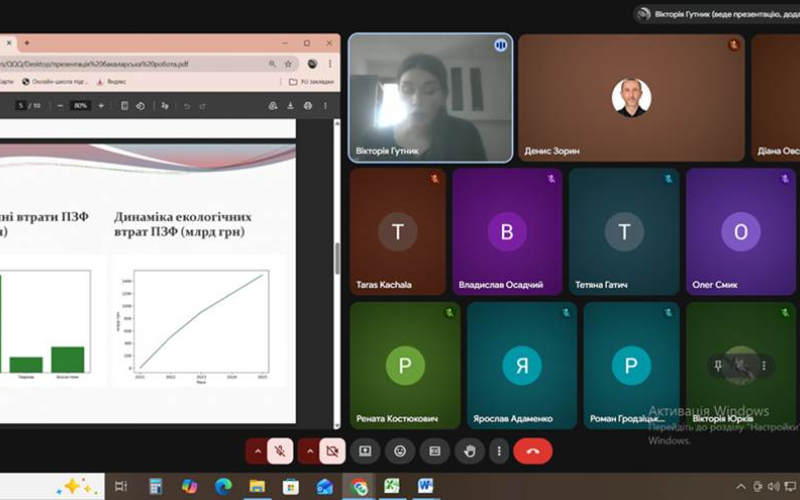
Task: Click the present screen button
Action: tap(365, 451)
